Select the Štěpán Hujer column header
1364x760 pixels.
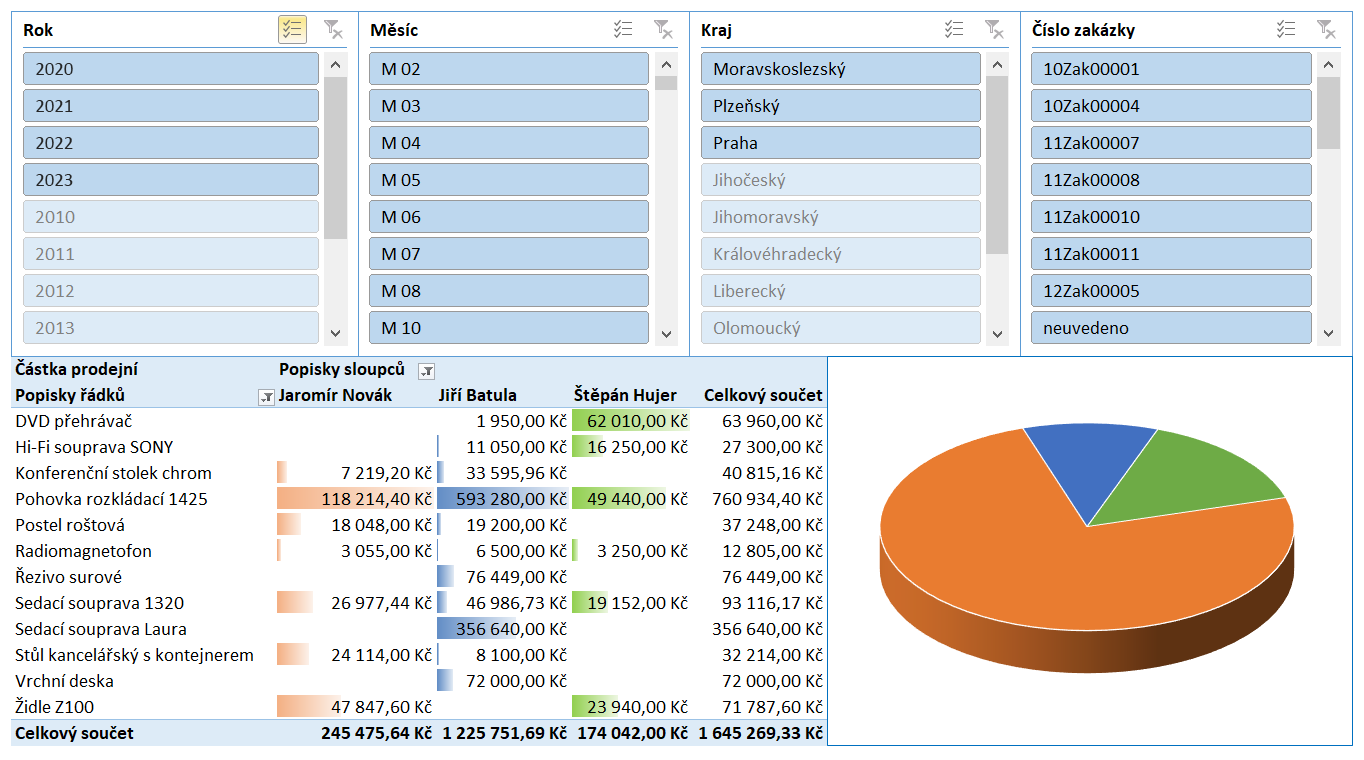coord(625,395)
